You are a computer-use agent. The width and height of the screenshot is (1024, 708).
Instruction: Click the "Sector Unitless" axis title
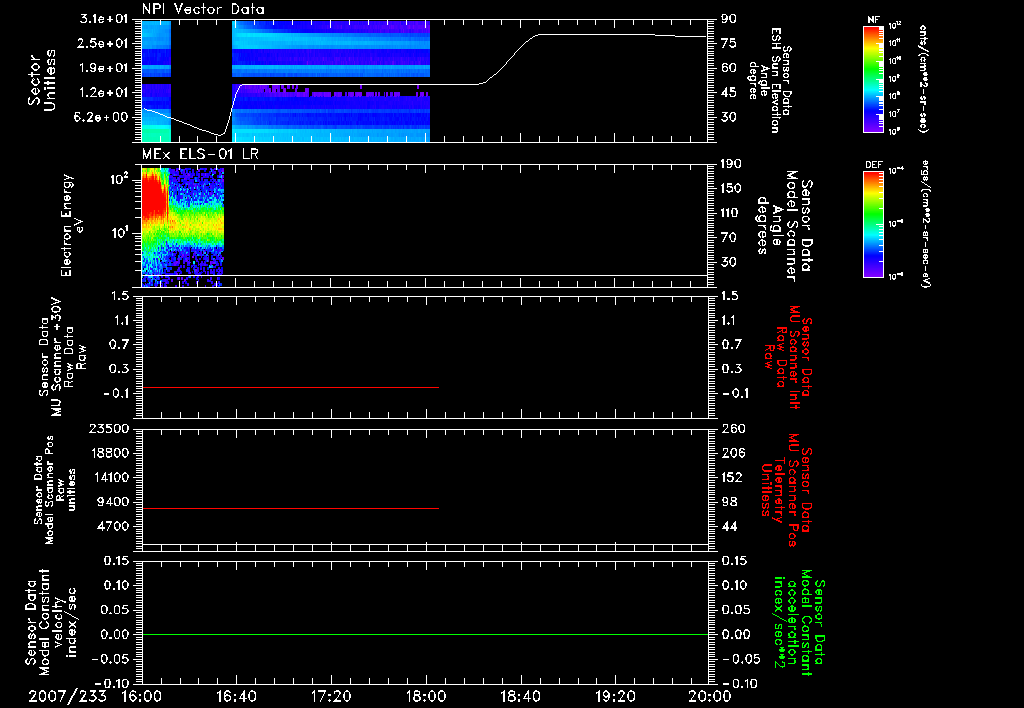pos(42,80)
